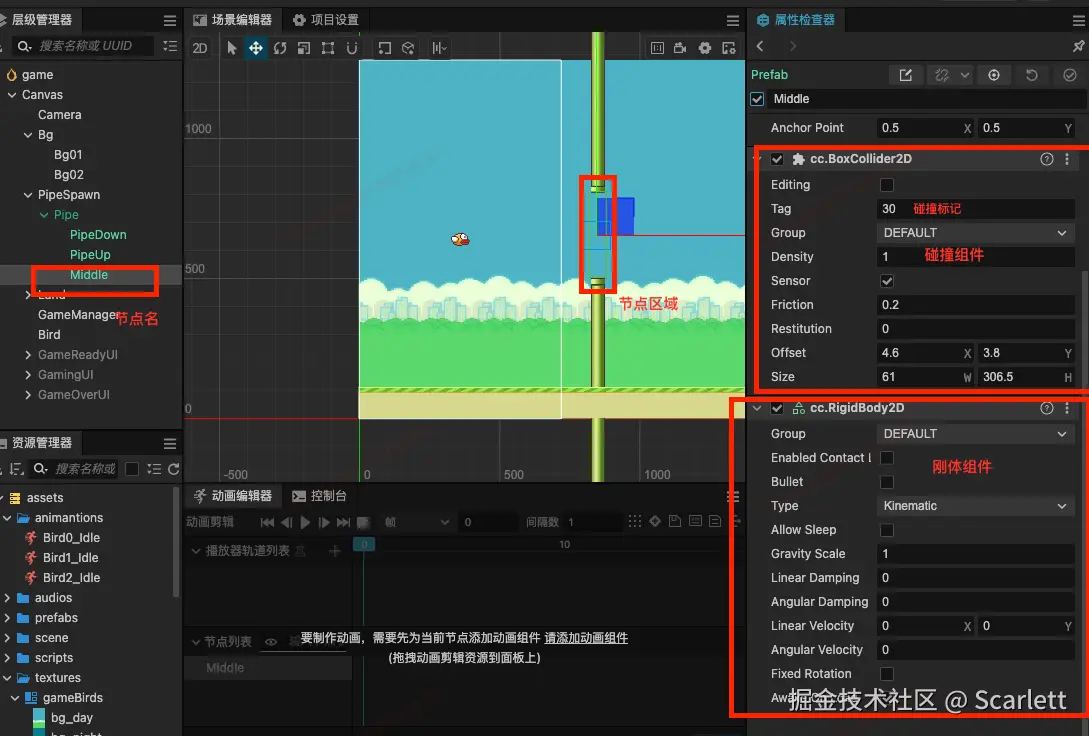Toggle the Middle node active checkbox
This screenshot has width=1089, height=736.
pyautogui.click(x=758, y=99)
